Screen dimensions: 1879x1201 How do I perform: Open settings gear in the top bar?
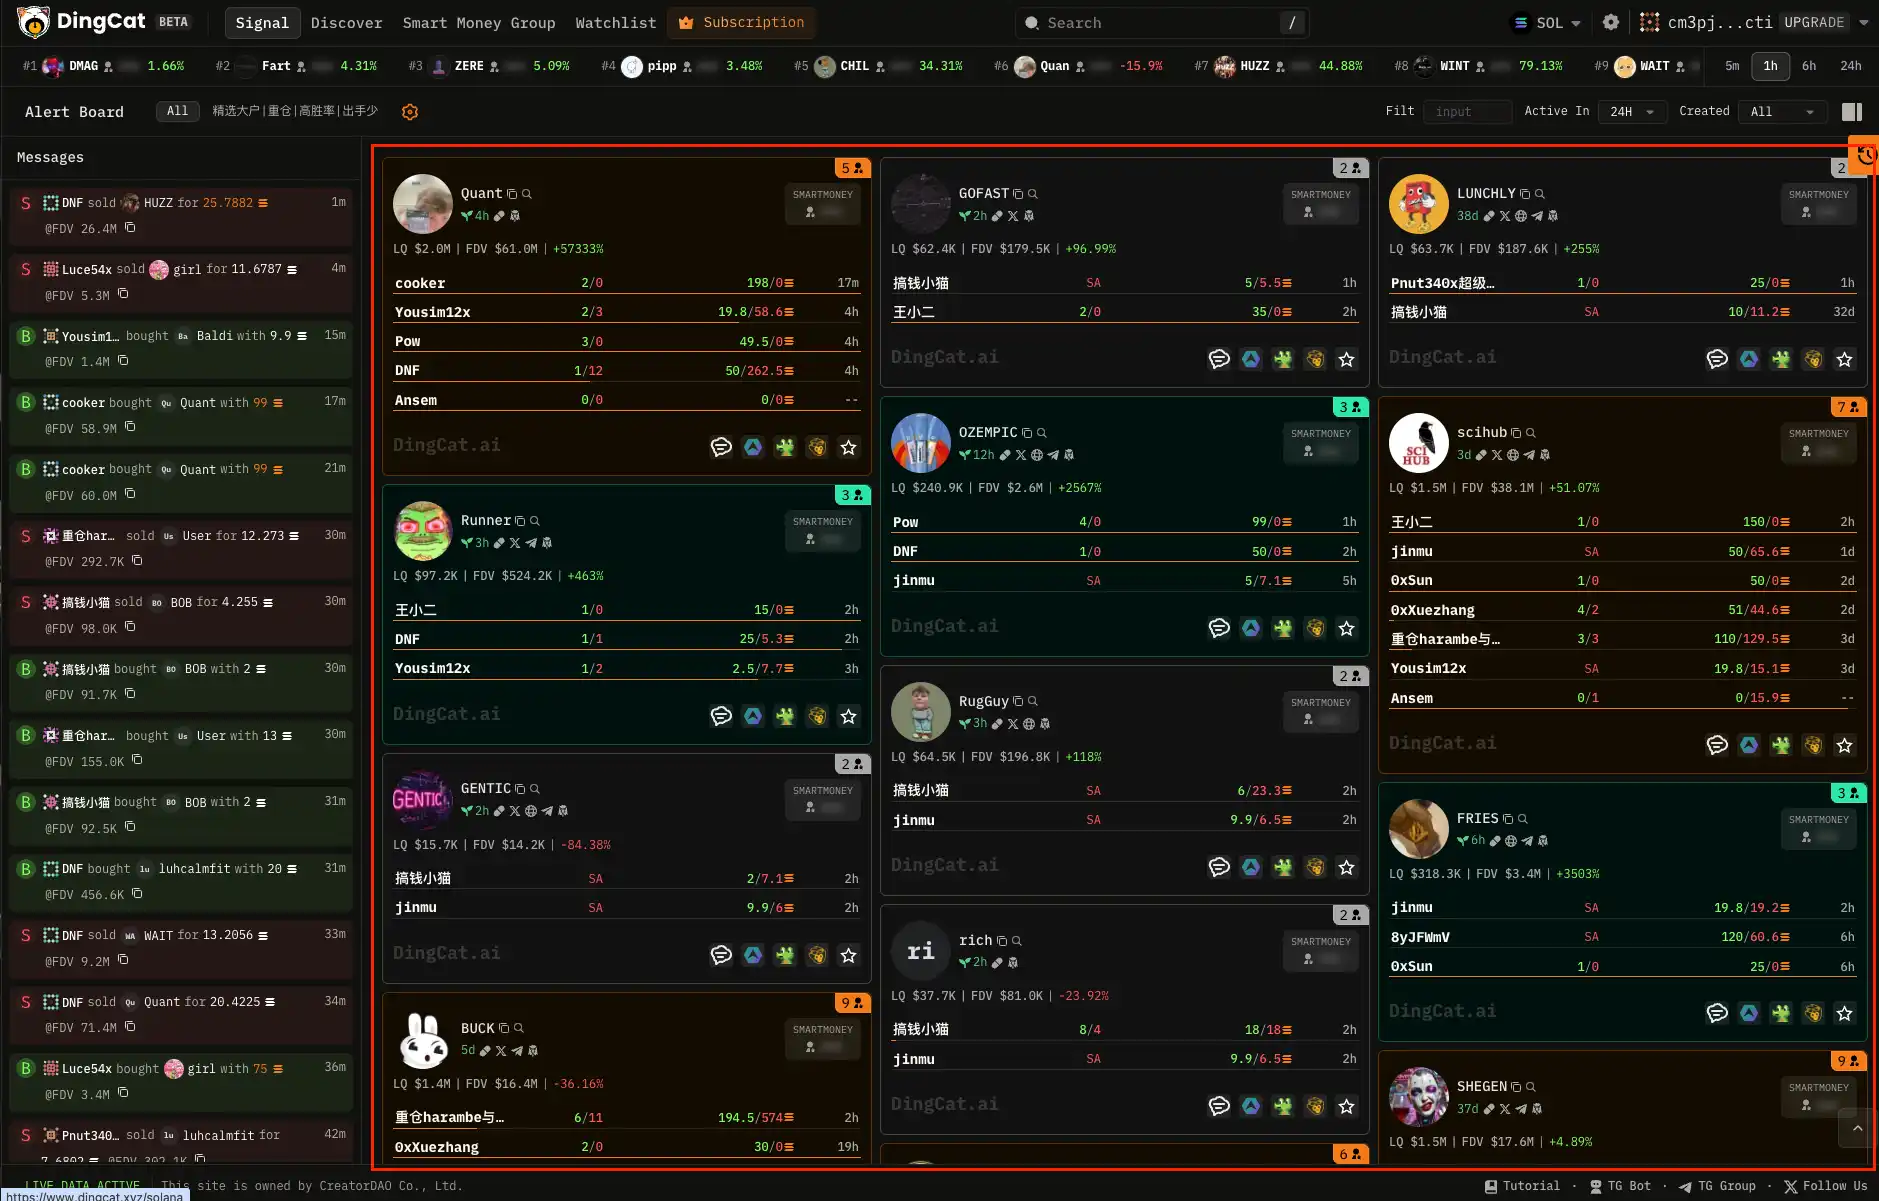point(1611,22)
